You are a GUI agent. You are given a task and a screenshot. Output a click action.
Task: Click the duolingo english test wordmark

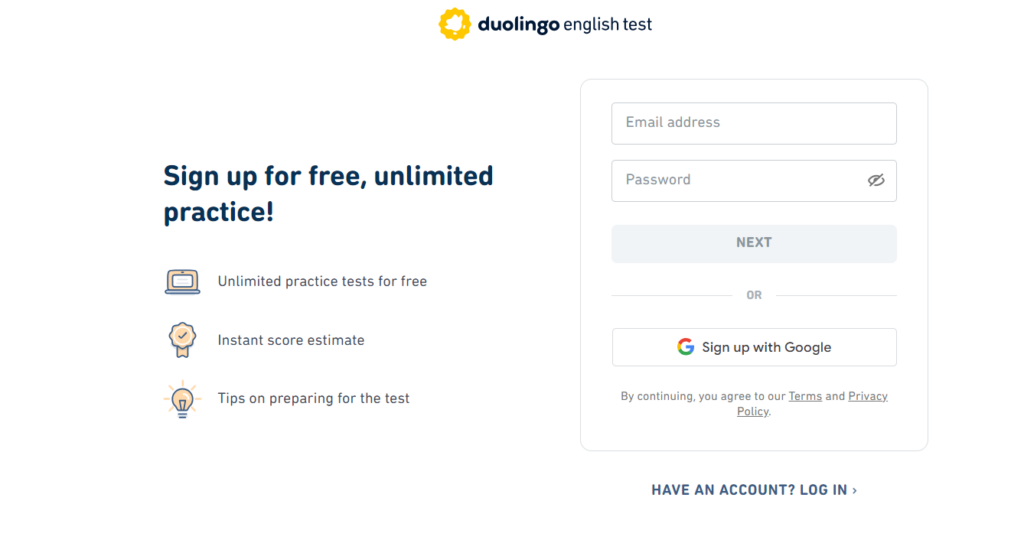[x=565, y=25]
